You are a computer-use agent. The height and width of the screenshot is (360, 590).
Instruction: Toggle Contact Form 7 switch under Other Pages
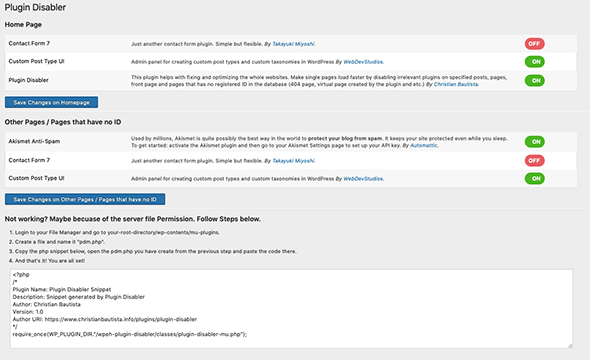(534, 161)
